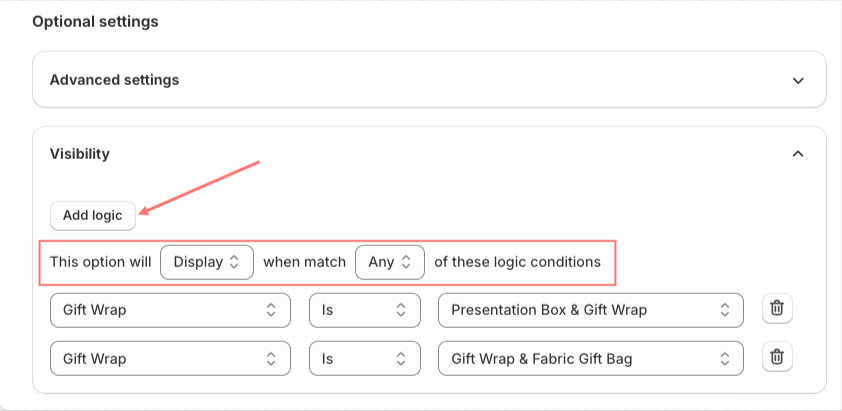Click the chevron-down icon on Advanced settings

coord(798,81)
